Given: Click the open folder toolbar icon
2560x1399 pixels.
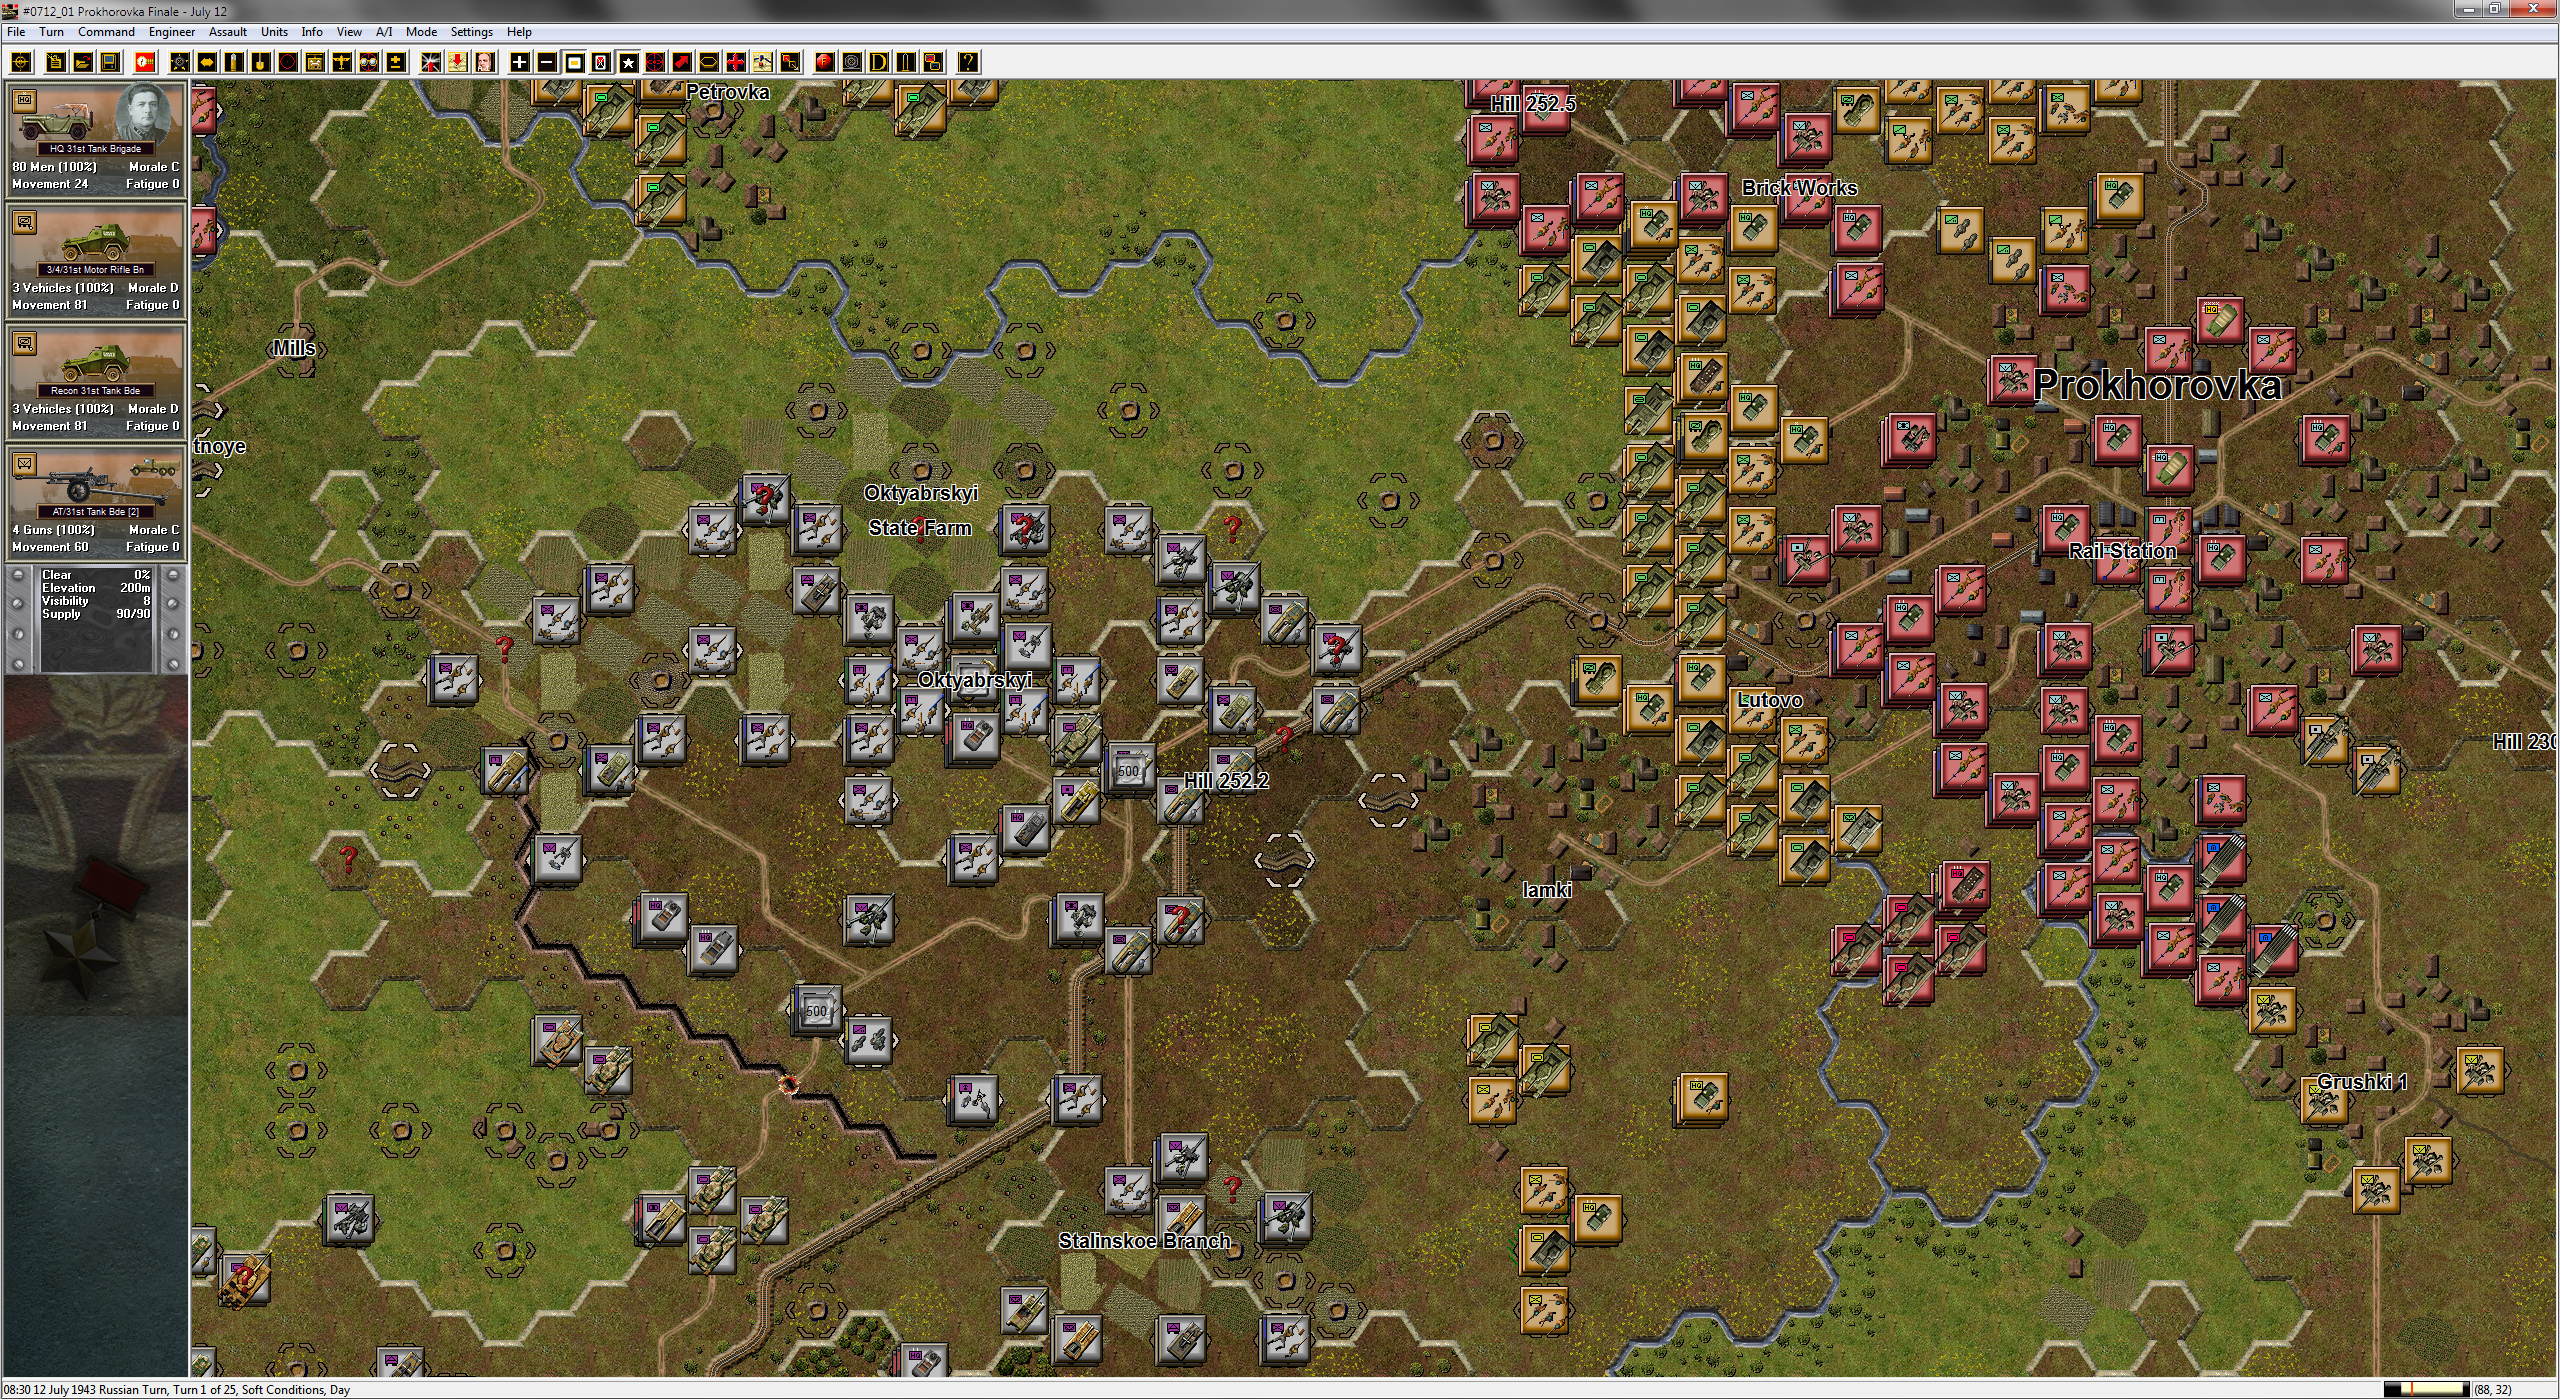Looking at the screenshot, I should coord(83,62).
